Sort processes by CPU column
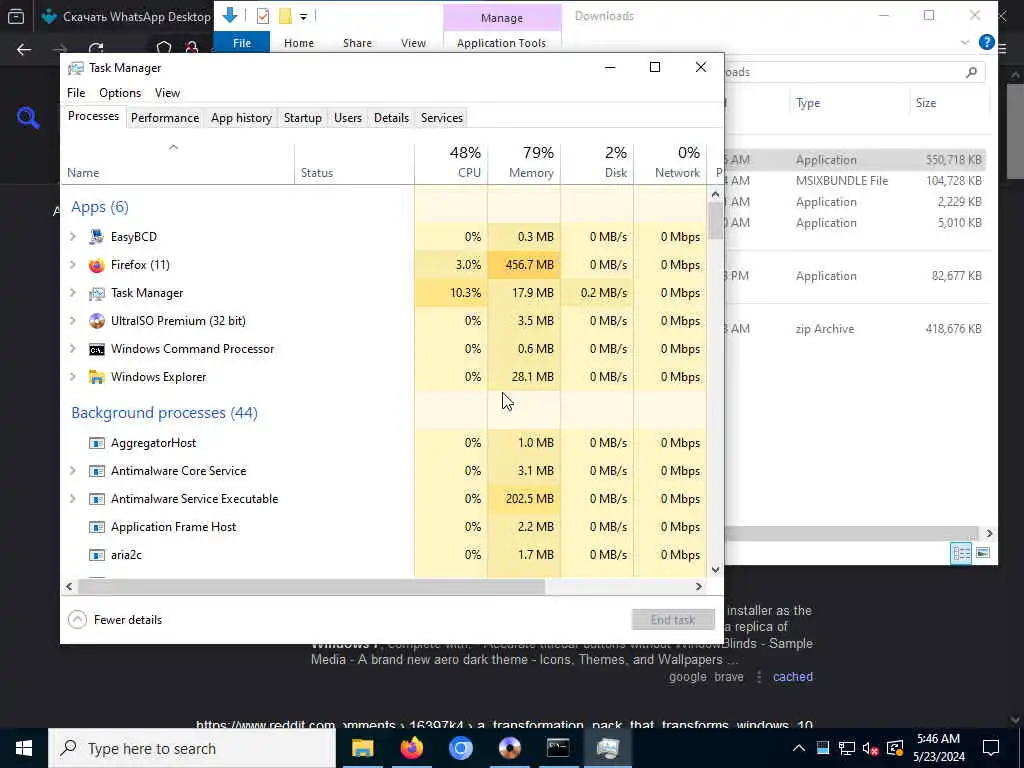 tap(451, 163)
